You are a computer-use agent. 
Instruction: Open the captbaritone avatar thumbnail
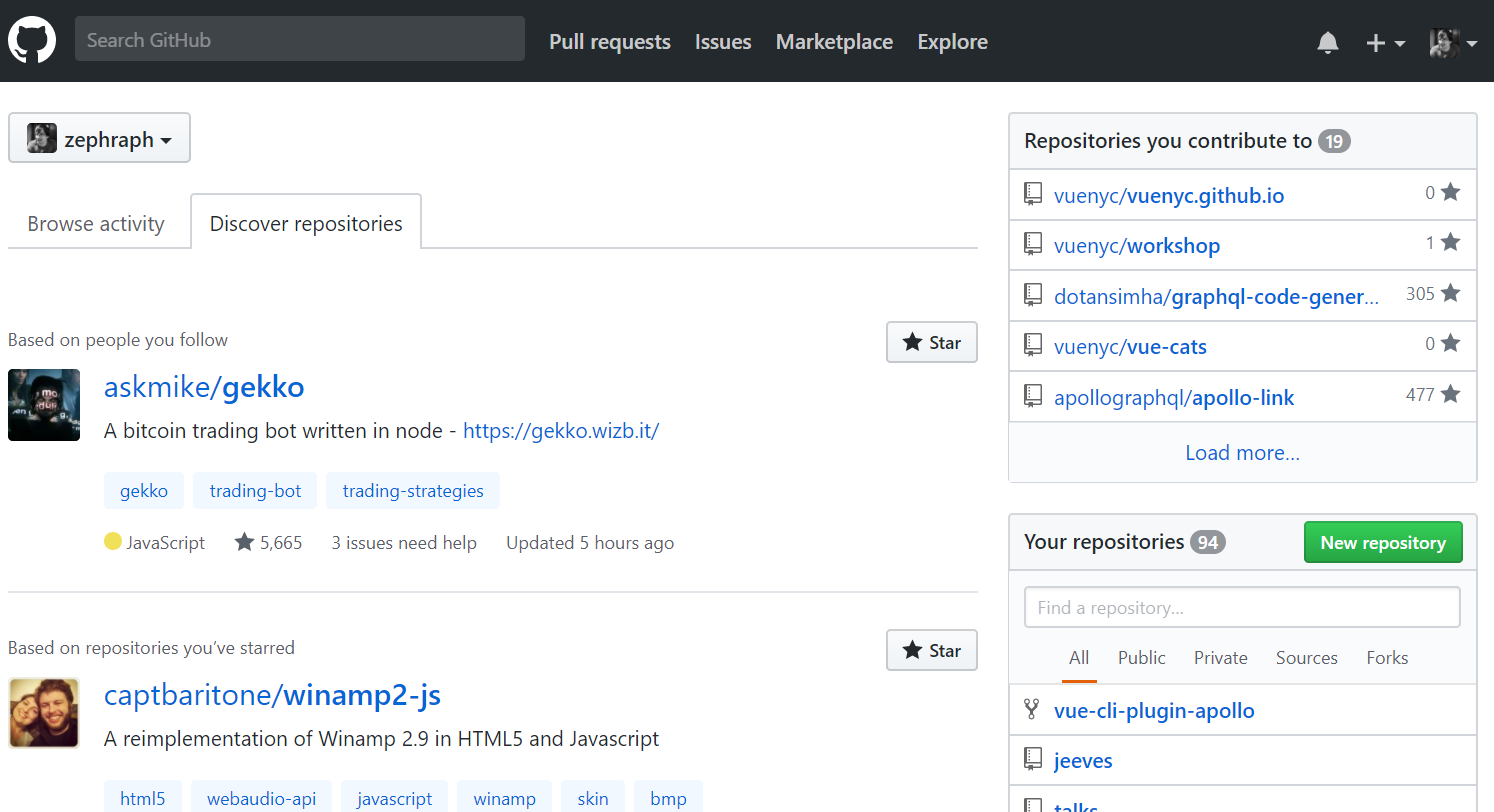pyautogui.click(x=44, y=713)
